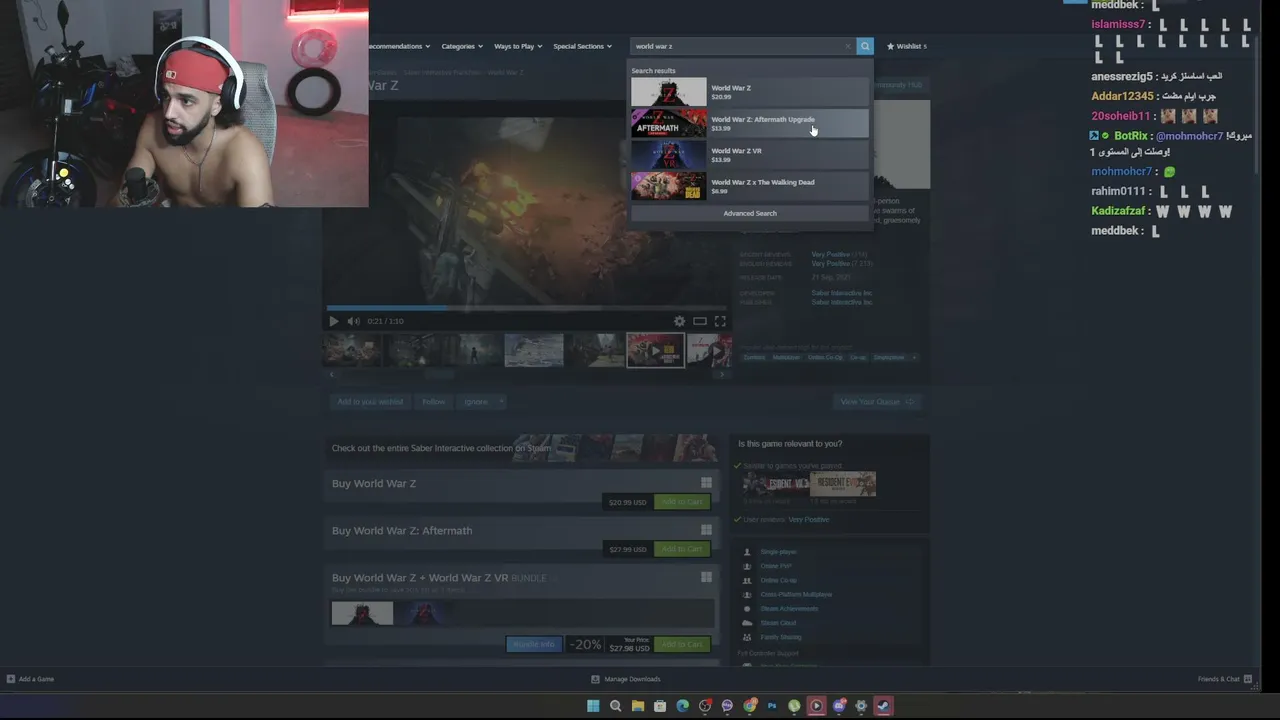Image resolution: width=1280 pixels, height=720 pixels.
Task: Click Windows icon in Buy World War Z row
Action: click(706, 483)
